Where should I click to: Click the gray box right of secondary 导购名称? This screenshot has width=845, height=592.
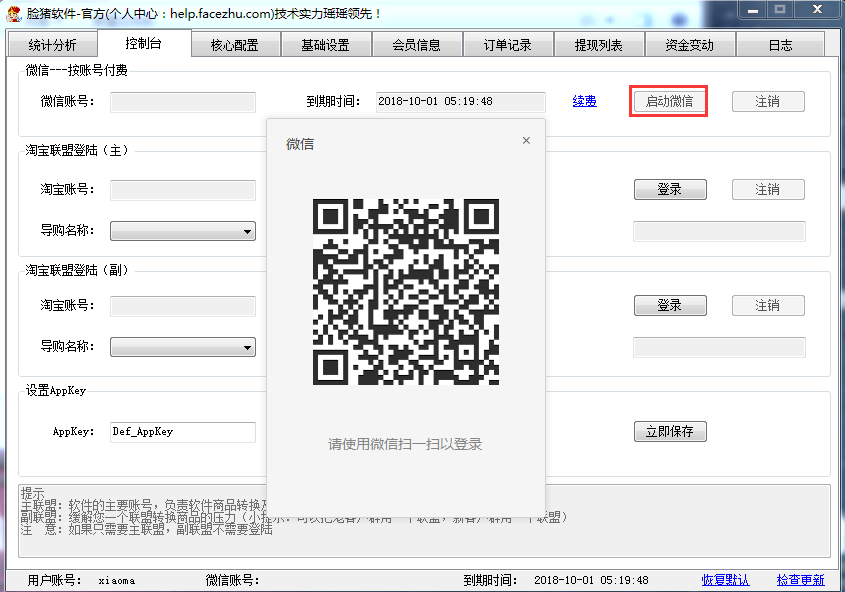coord(719,347)
